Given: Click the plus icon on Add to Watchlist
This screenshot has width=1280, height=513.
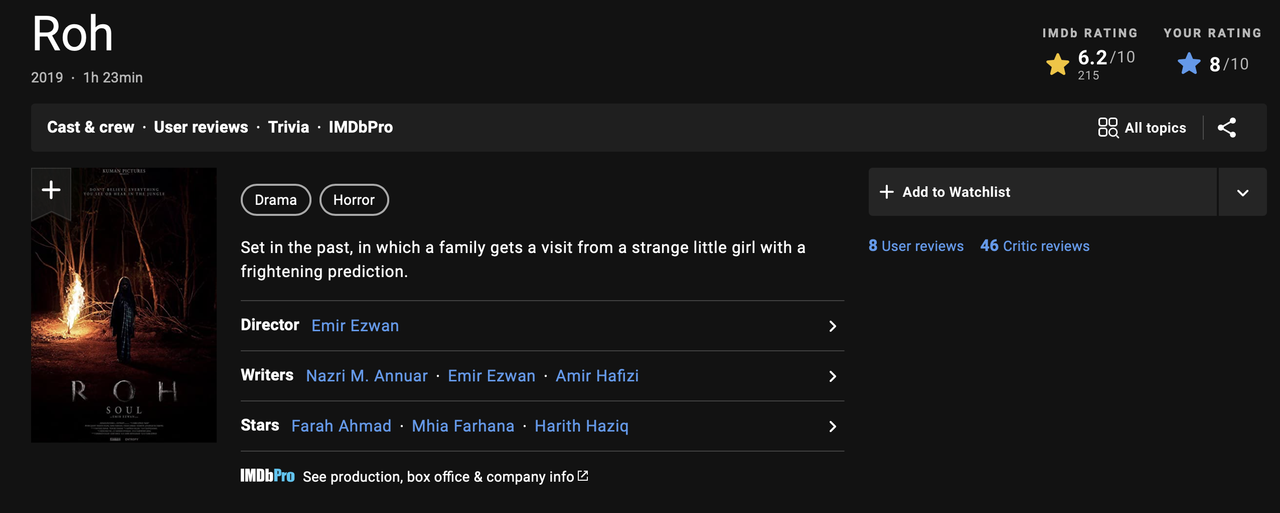Looking at the screenshot, I should pos(886,192).
